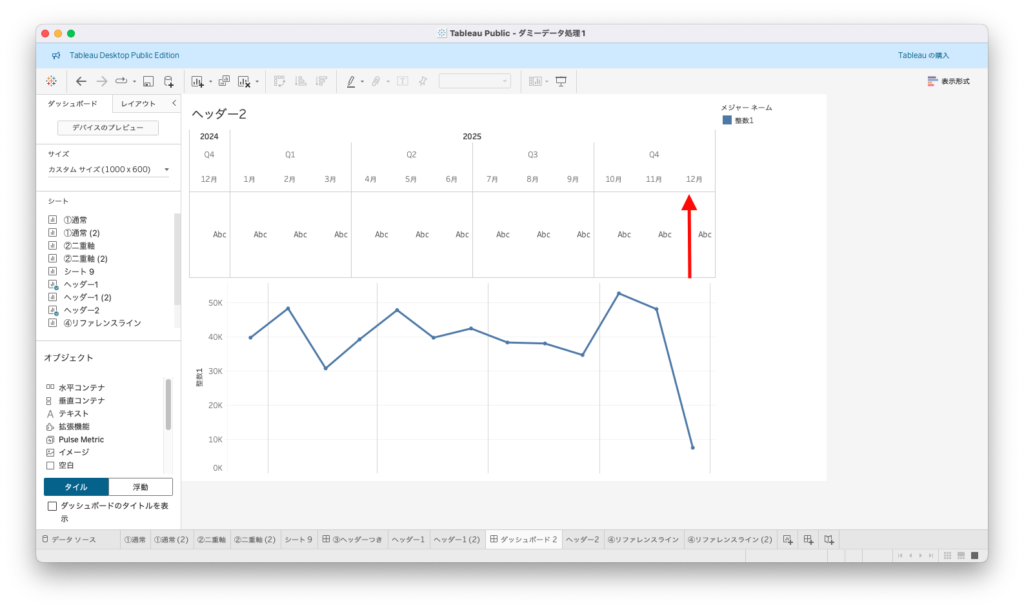1024x610 pixels.
Task: Collapse the side pane with chevron
Action: coord(174,103)
